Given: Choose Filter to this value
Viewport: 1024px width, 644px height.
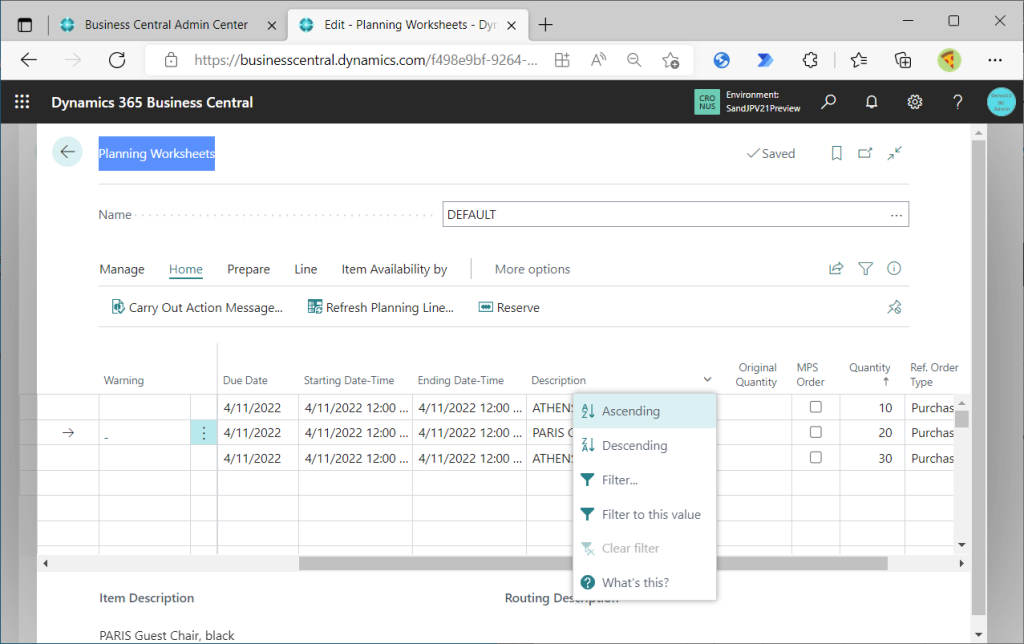Looking at the screenshot, I should (x=645, y=514).
